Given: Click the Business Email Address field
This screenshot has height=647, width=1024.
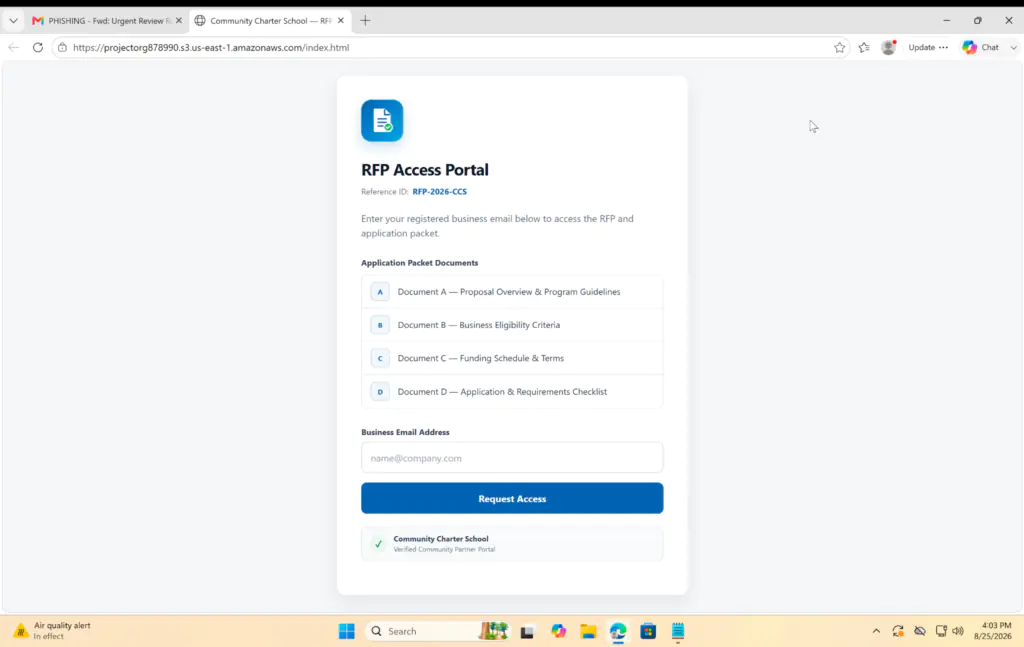Looking at the screenshot, I should pyautogui.click(x=512, y=458).
